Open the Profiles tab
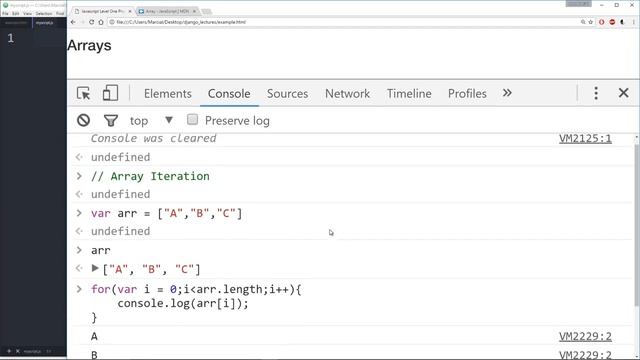The image size is (640, 360). point(467,93)
